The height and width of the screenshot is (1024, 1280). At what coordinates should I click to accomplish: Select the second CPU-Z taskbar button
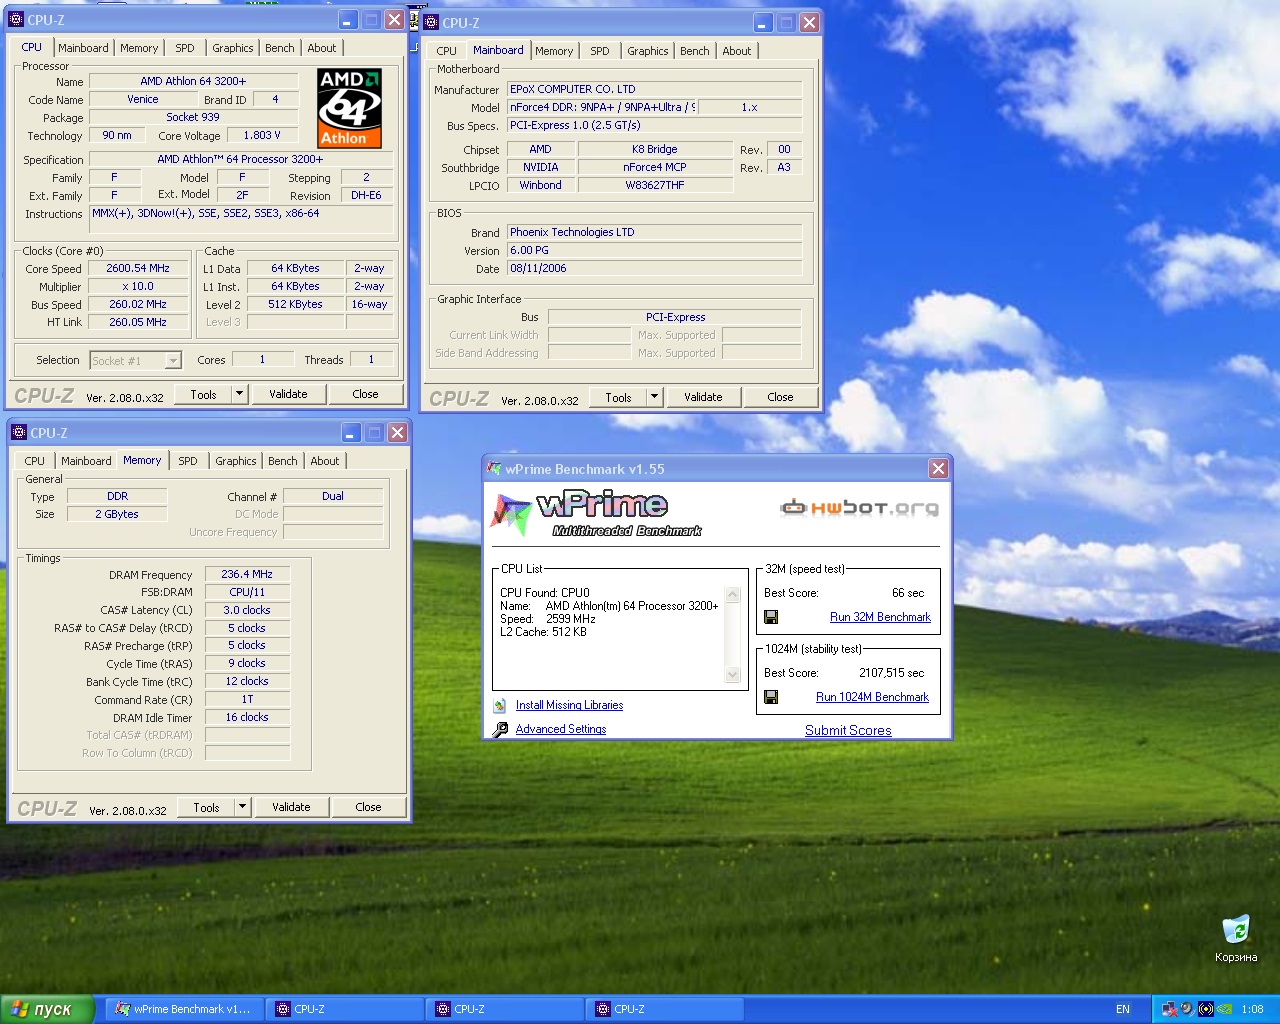click(x=505, y=1009)
